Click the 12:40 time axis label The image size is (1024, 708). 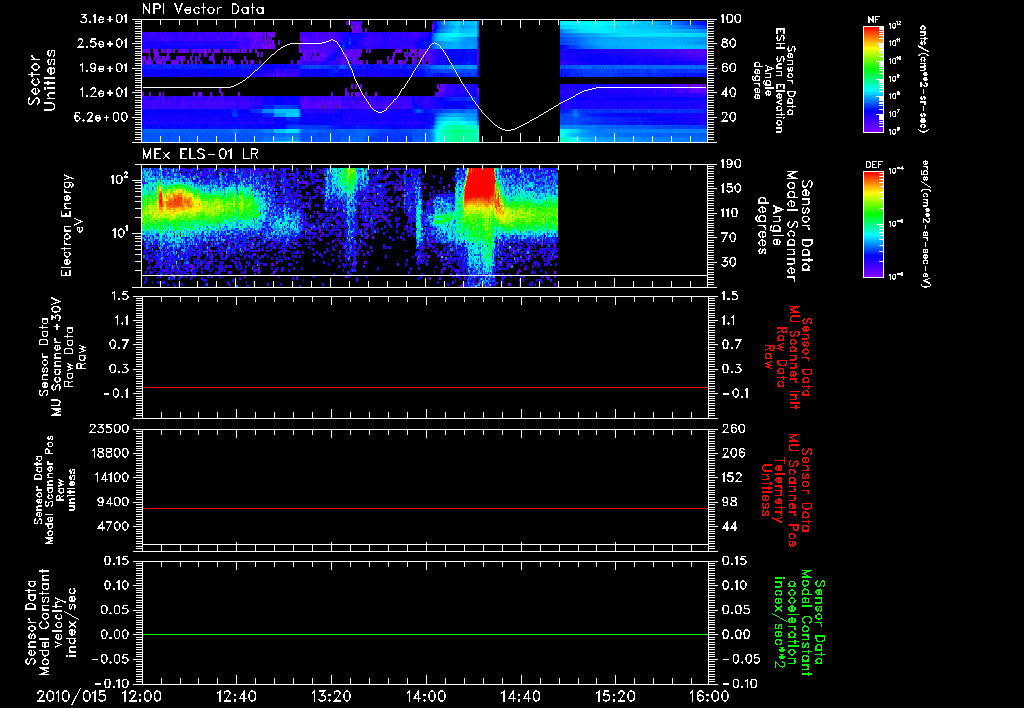click(236, 696)
